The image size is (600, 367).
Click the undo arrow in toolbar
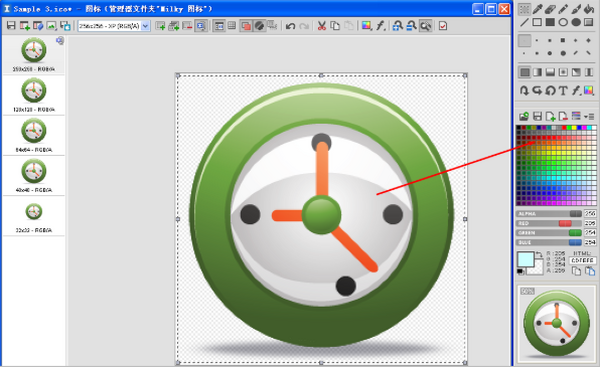(290, 26)
